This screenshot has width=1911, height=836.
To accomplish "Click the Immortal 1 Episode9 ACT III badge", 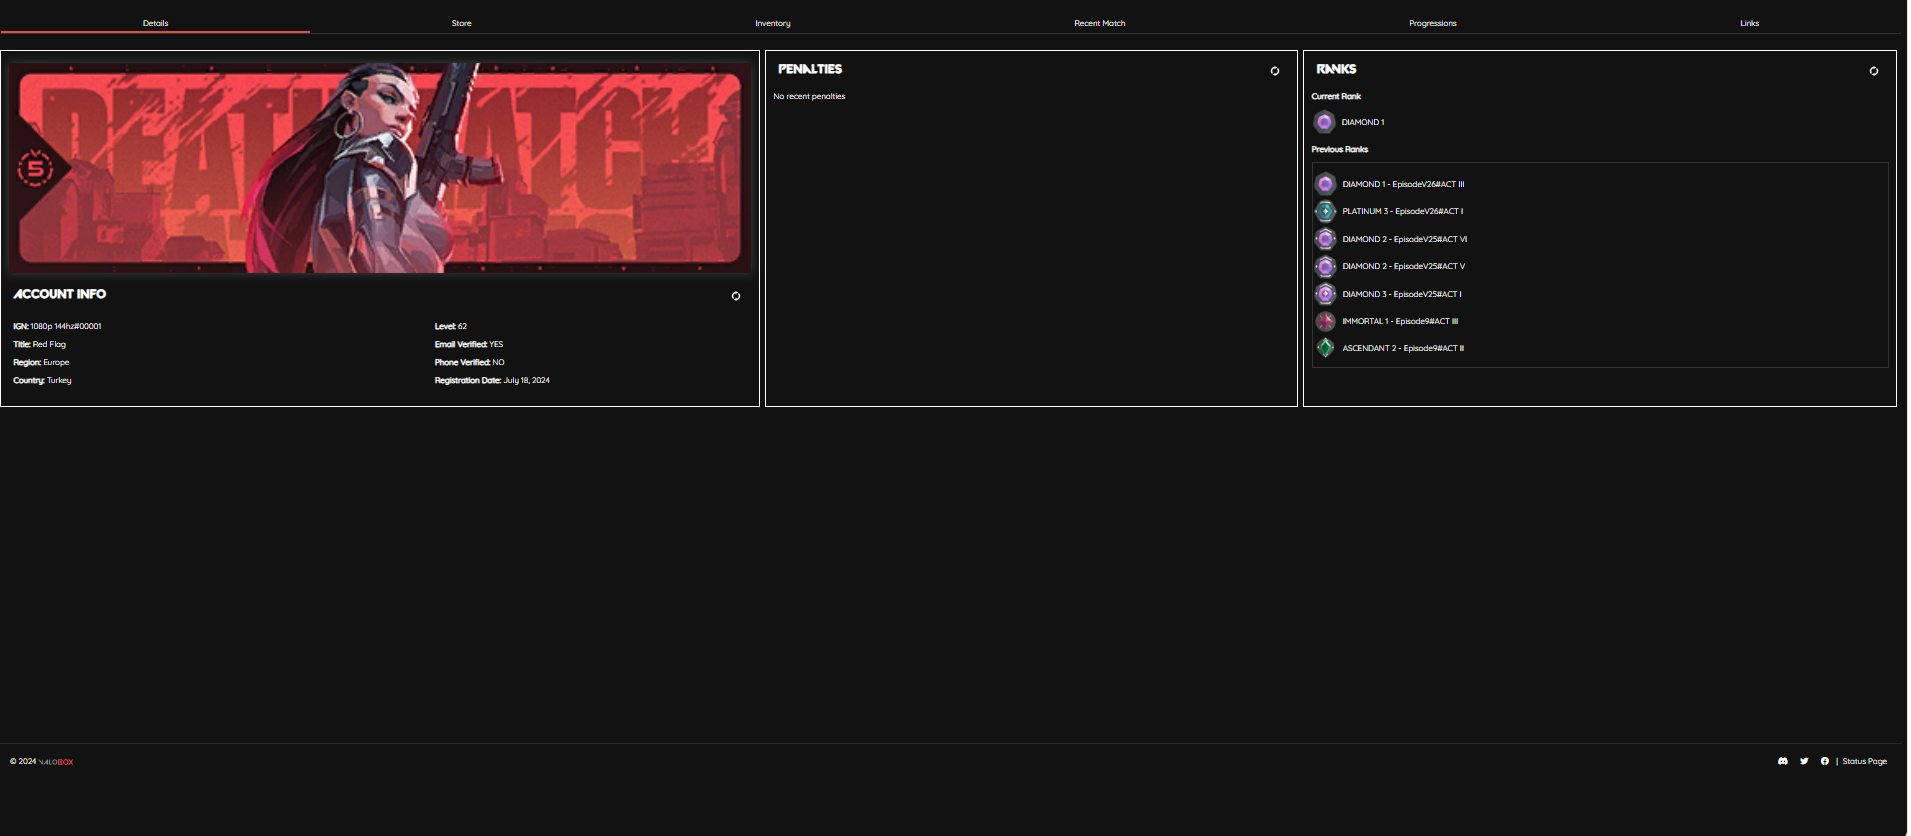I will (1326, 321).
